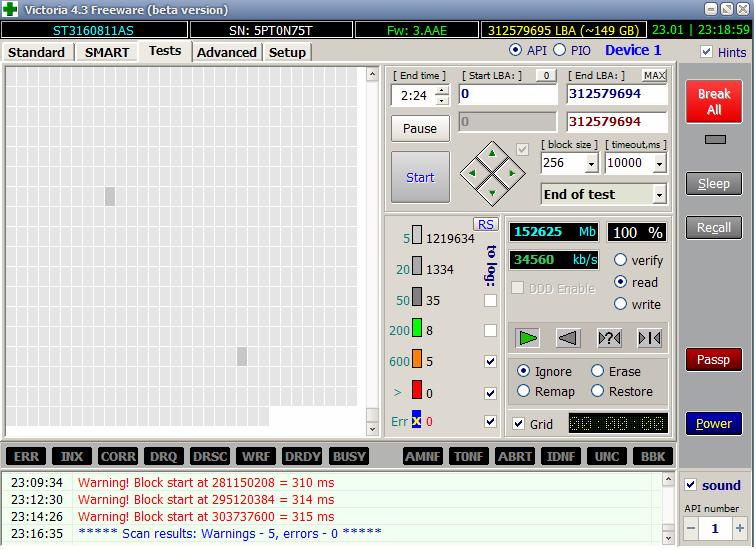Screen dimensions: 756x551
Task: Click the Break All button
Action: click(x=714, y=101)
